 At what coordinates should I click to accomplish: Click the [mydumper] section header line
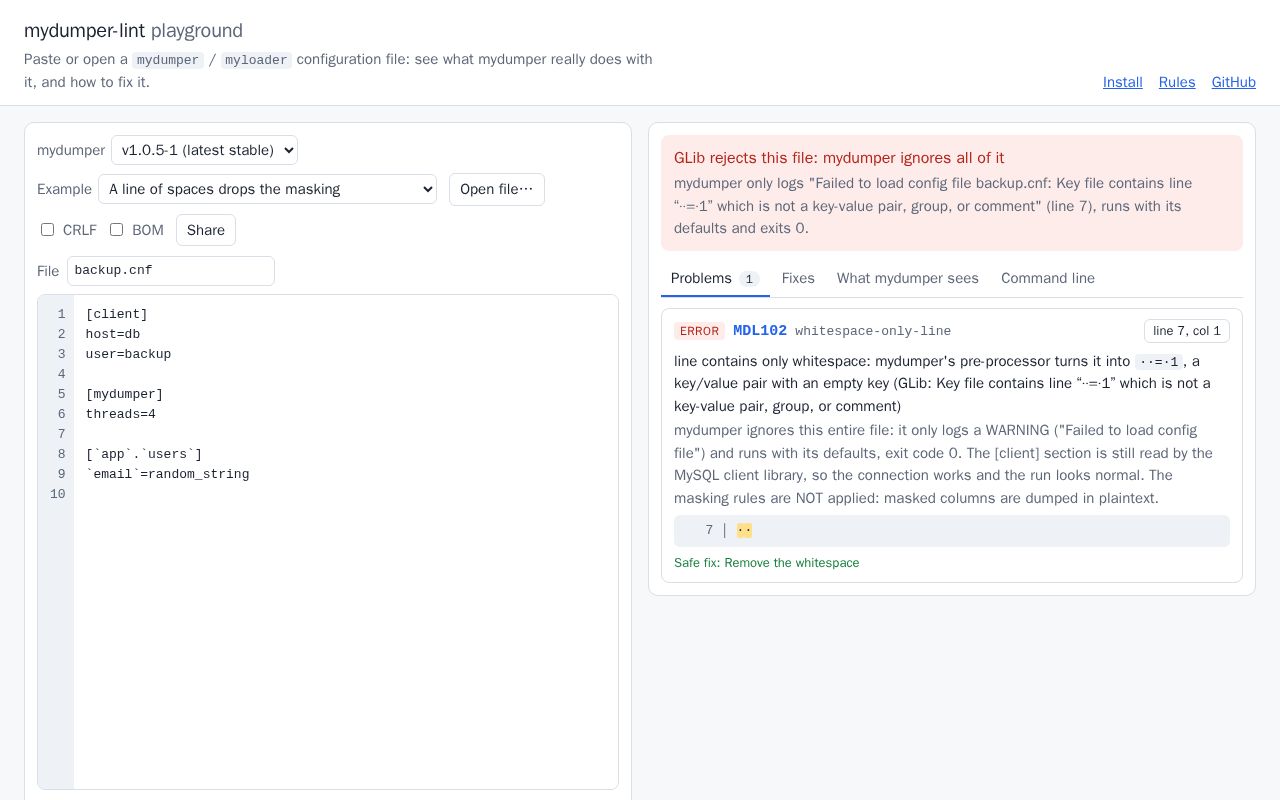pos(125,394)
